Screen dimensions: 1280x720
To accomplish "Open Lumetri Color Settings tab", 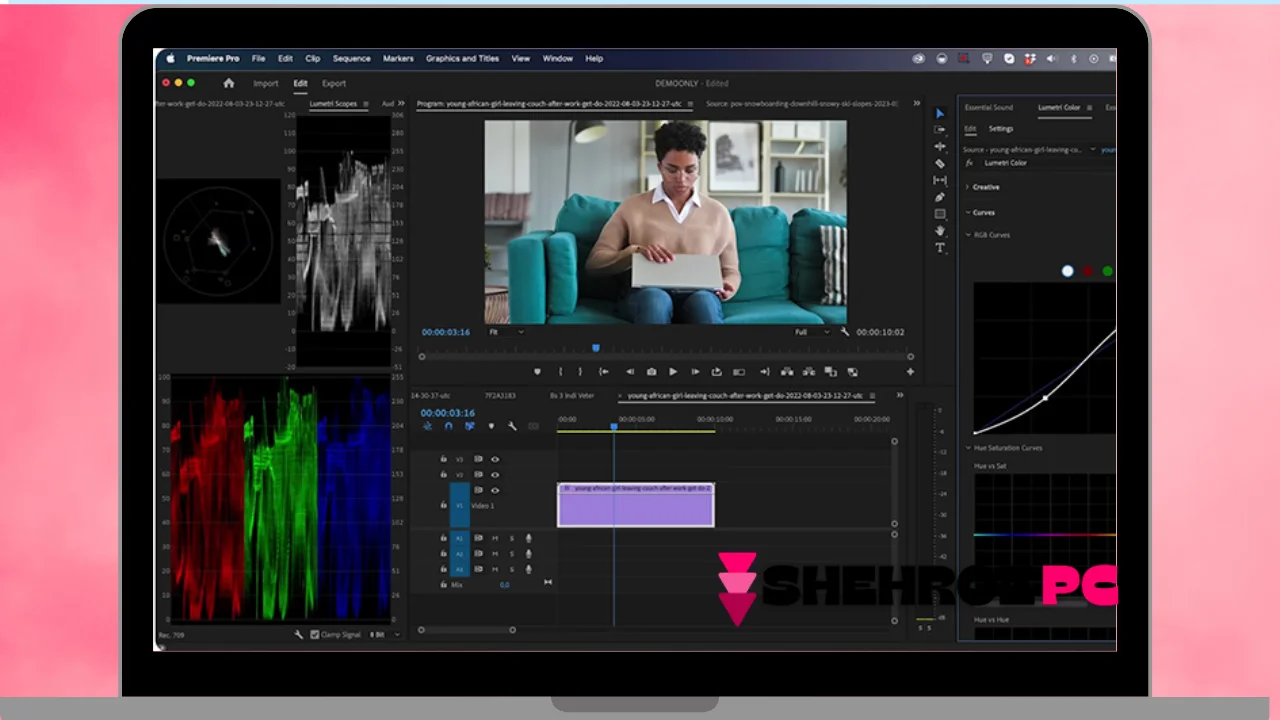I will 1001,128.
